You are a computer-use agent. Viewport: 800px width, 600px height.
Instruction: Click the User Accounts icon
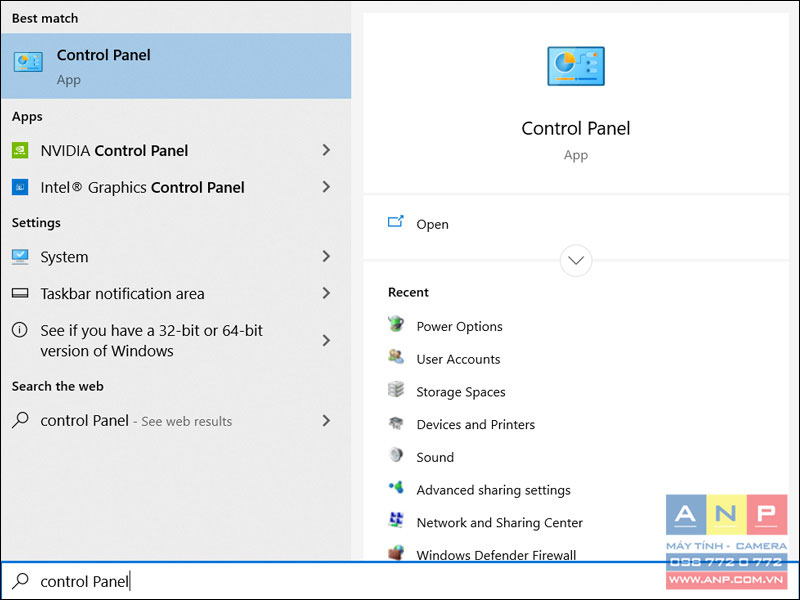coord(395,357)
